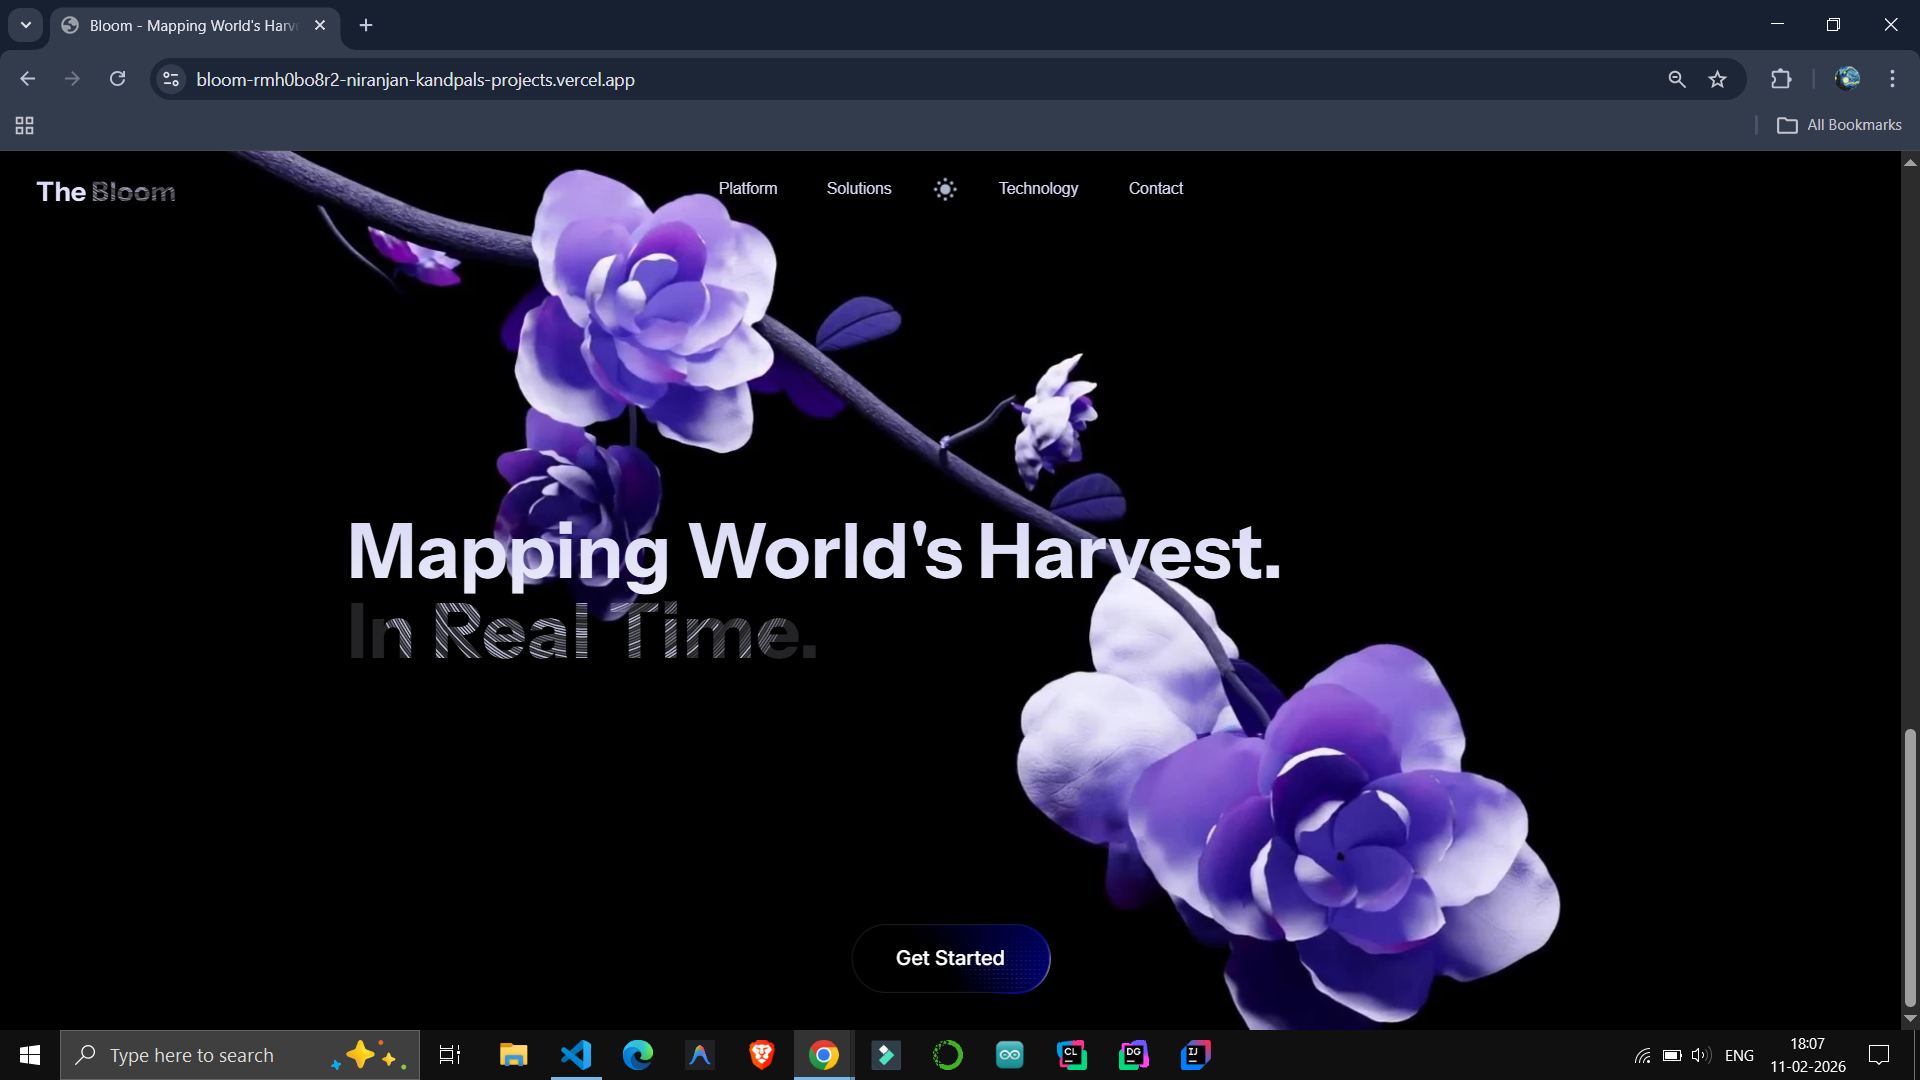
Task: Open a new browser tab
Action: point(366,25)
